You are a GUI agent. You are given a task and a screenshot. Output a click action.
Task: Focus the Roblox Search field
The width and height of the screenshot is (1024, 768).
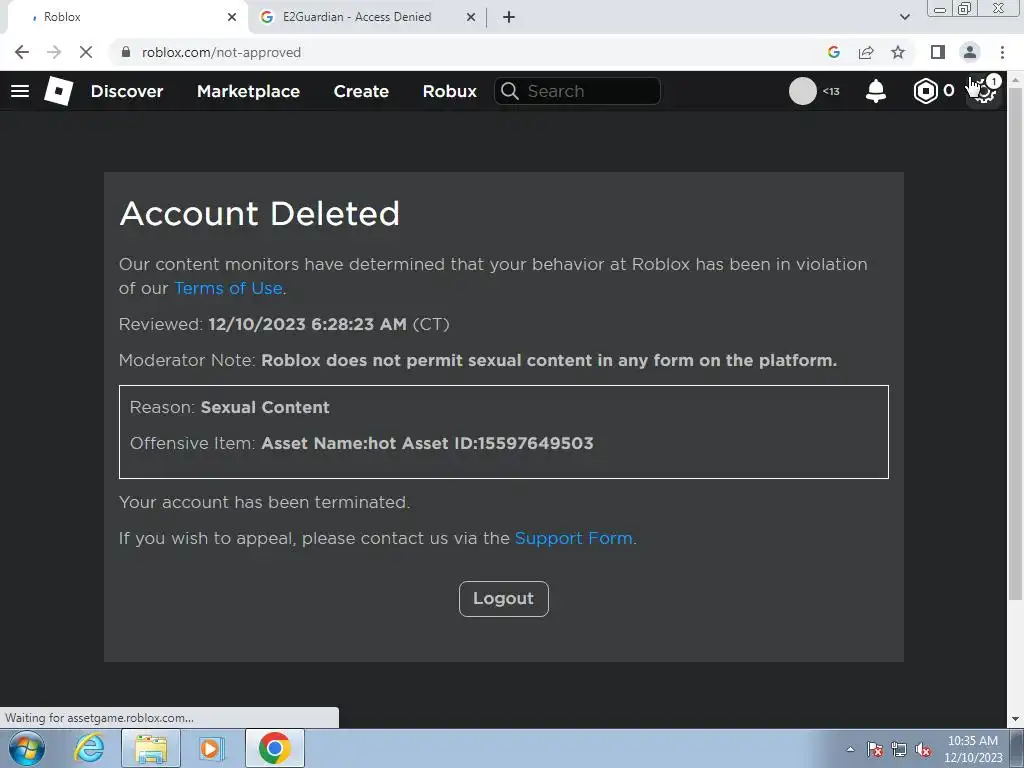(577, 91)
